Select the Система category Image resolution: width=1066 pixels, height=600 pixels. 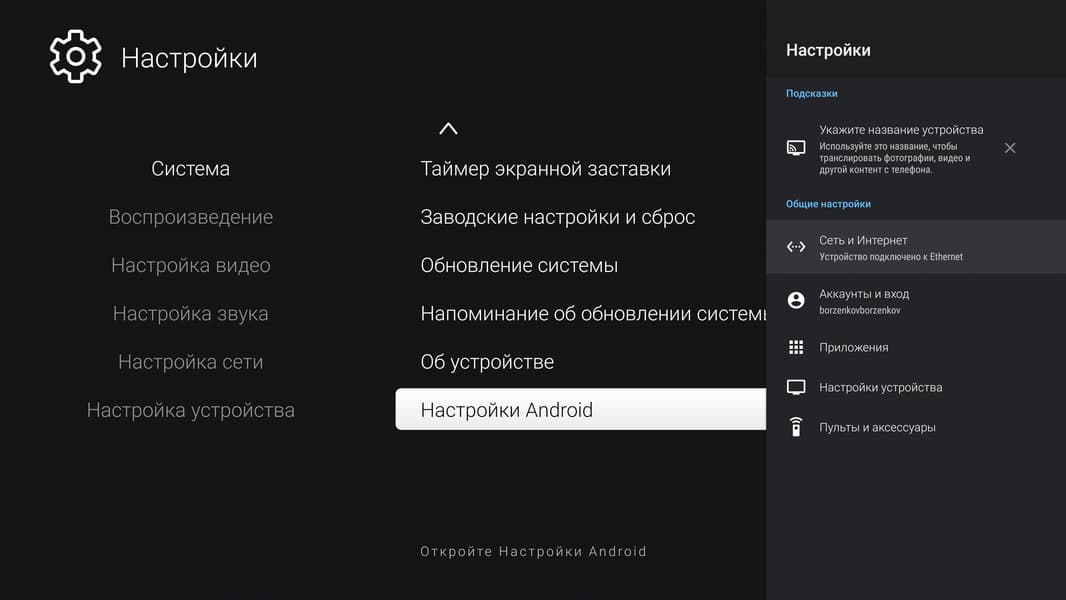pos(190,169)
